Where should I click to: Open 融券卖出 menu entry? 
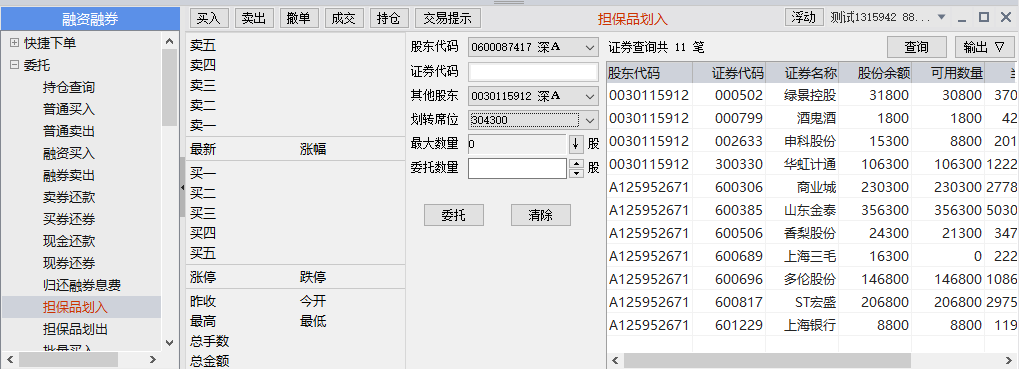click(69, 175)
